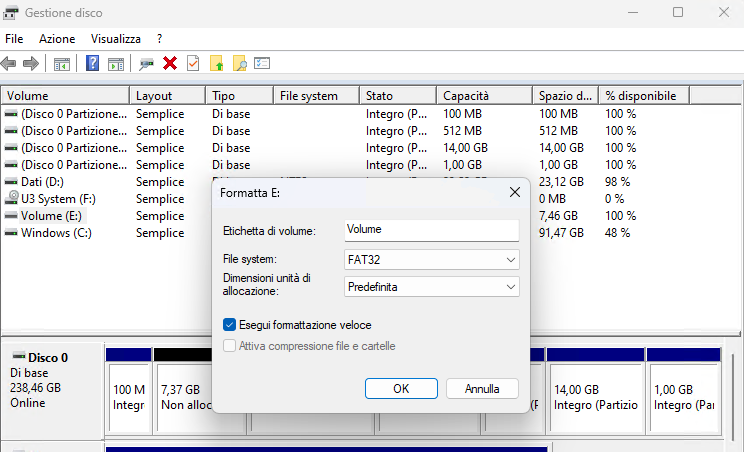Sort by the File system column header
This screenshot has width=744, height=452.
(x=316, y=96)
